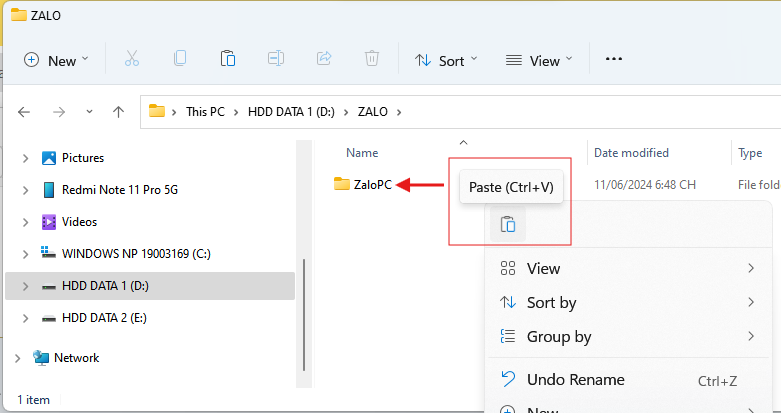
Task: Click the Paste icon in context menu
Action: pos(507,225)
